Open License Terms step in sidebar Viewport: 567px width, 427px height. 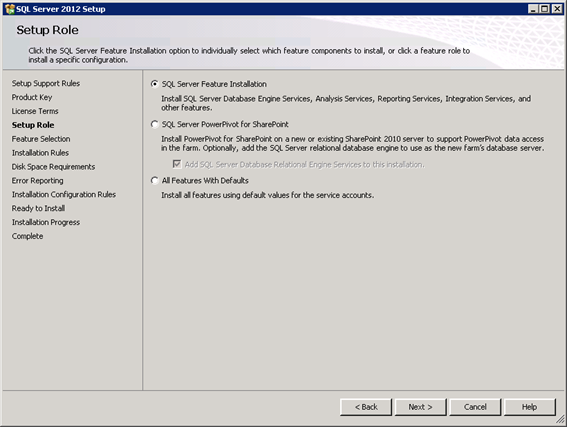35,111
